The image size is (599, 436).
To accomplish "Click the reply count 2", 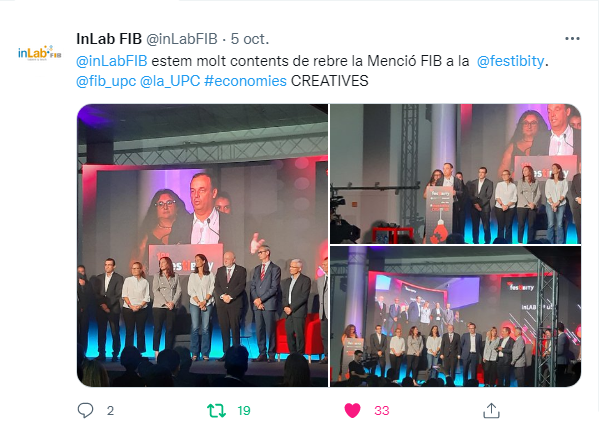I will click(x=110, y=411).
